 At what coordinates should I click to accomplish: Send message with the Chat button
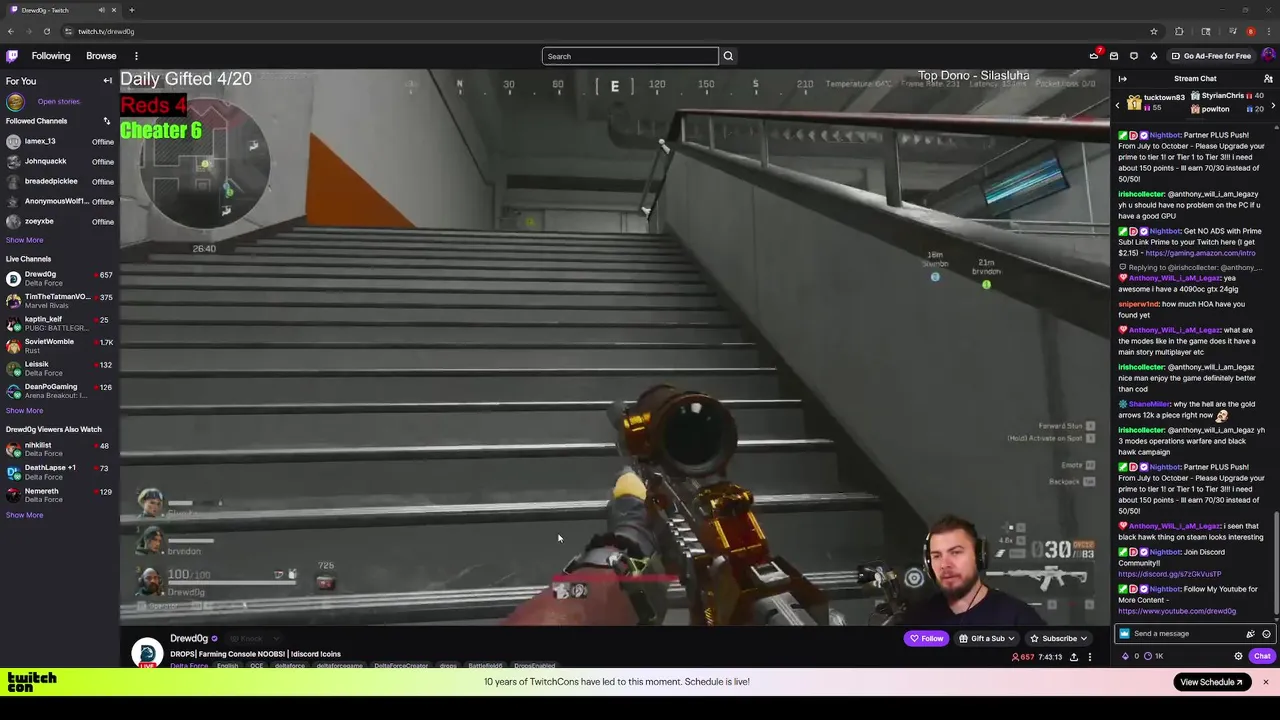(x=1261, y=656)
